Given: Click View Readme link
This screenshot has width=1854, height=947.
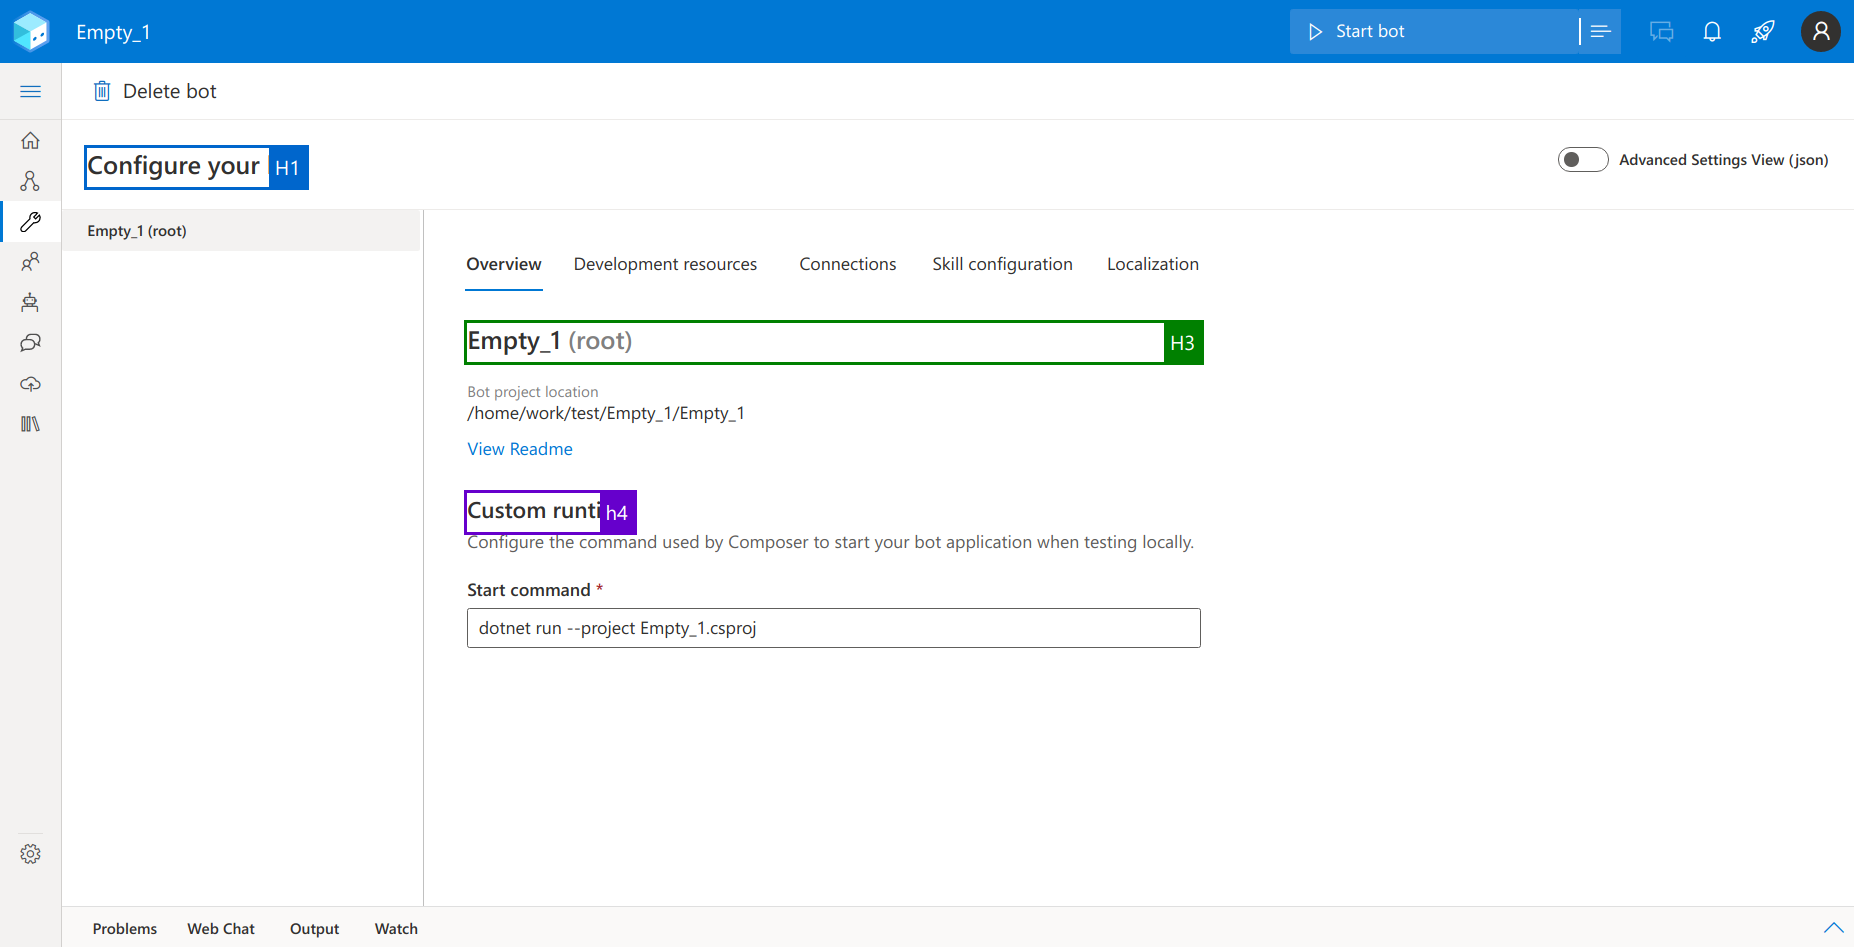Looking at the screenshot, I should pyautogui.click(x=519, y=449).
